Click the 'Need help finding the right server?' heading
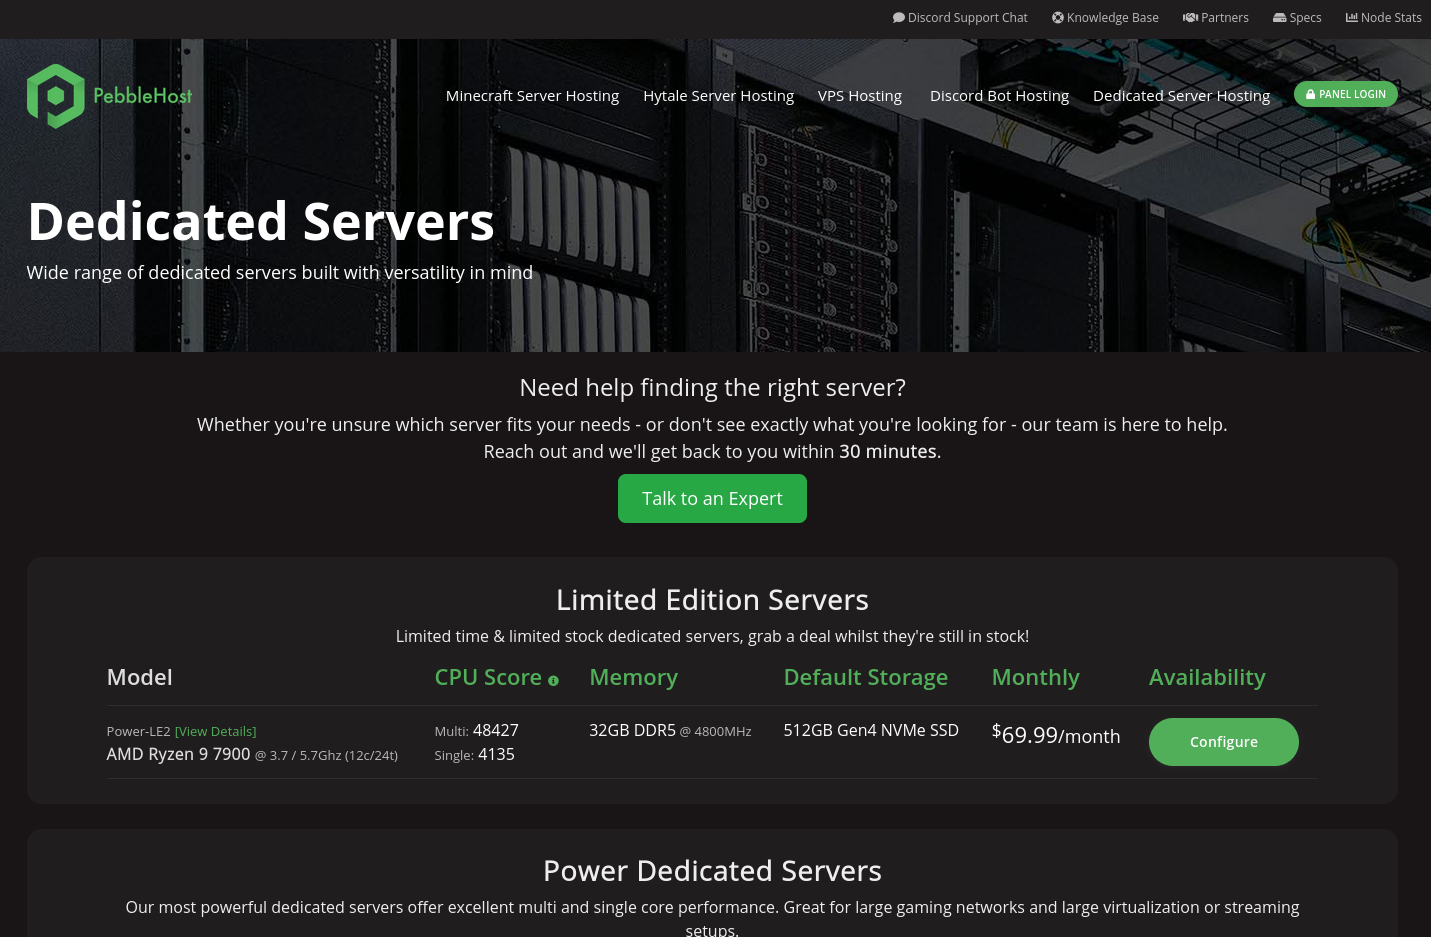This screenshot has width=1431, height=937. [x=712, y=387]
